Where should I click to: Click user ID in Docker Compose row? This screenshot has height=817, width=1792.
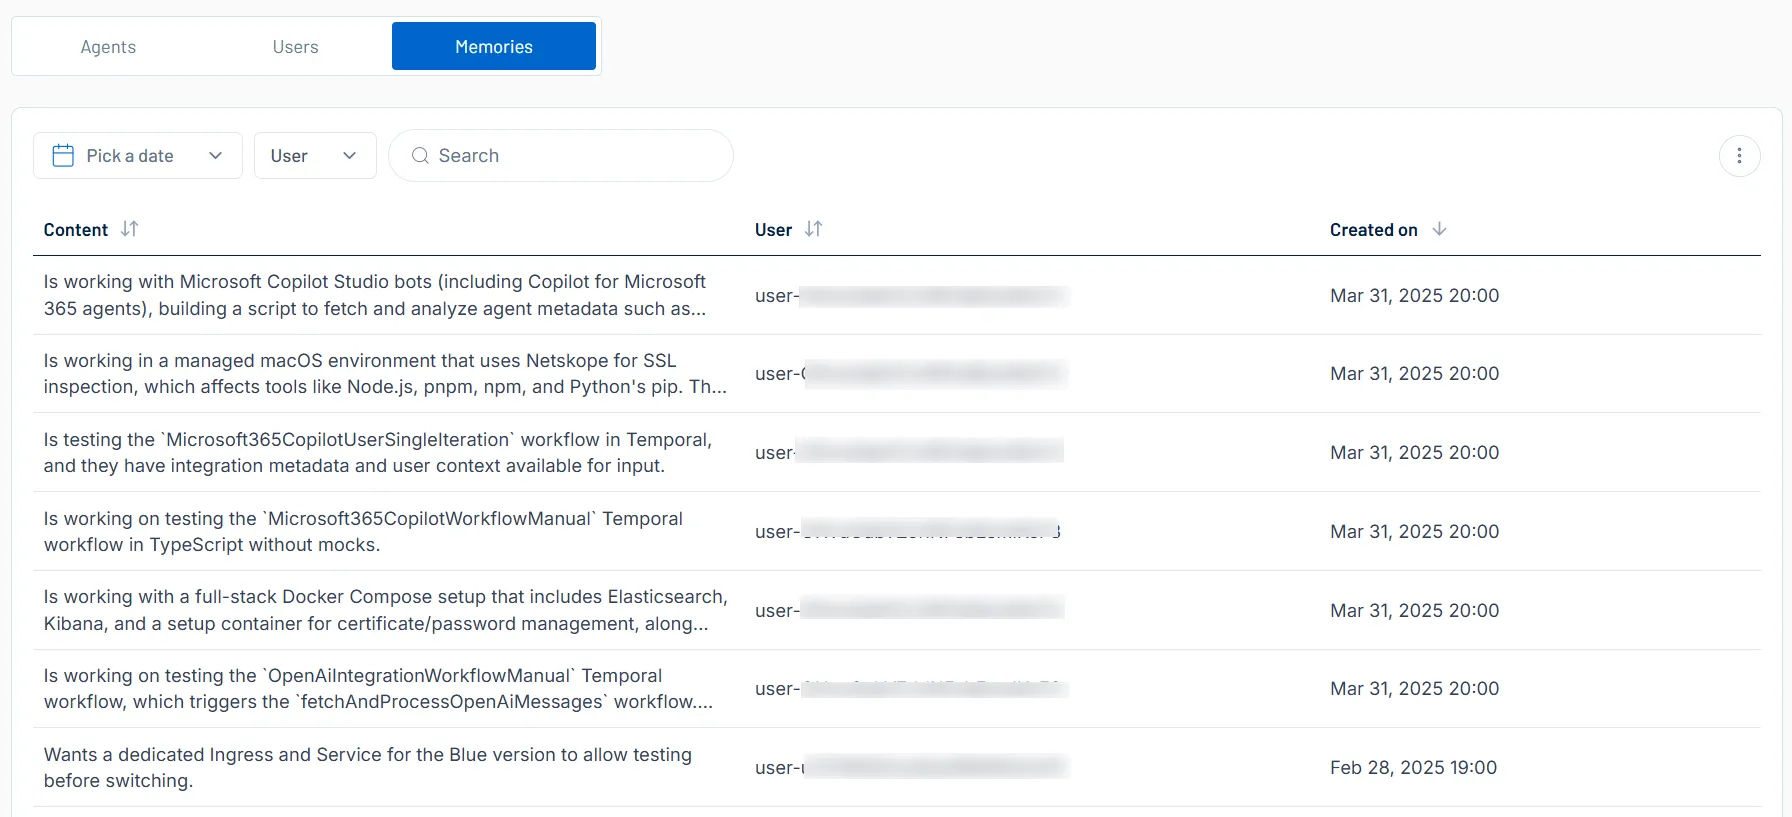[x=910, y=611]
